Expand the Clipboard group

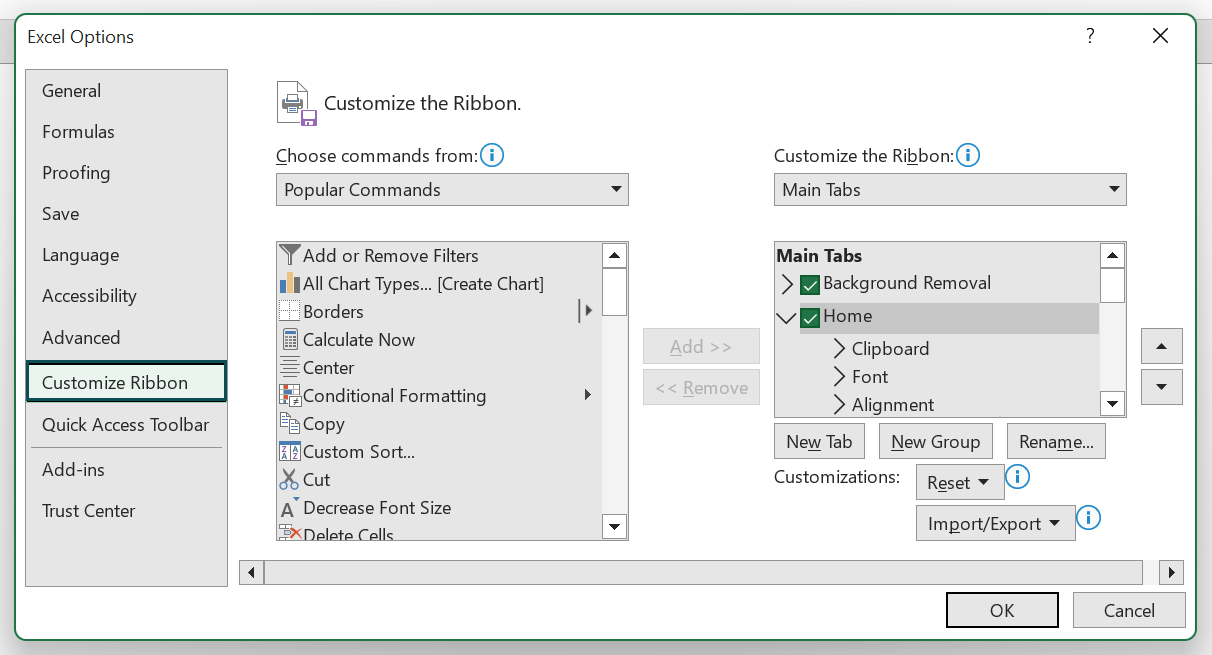[839, 349]
